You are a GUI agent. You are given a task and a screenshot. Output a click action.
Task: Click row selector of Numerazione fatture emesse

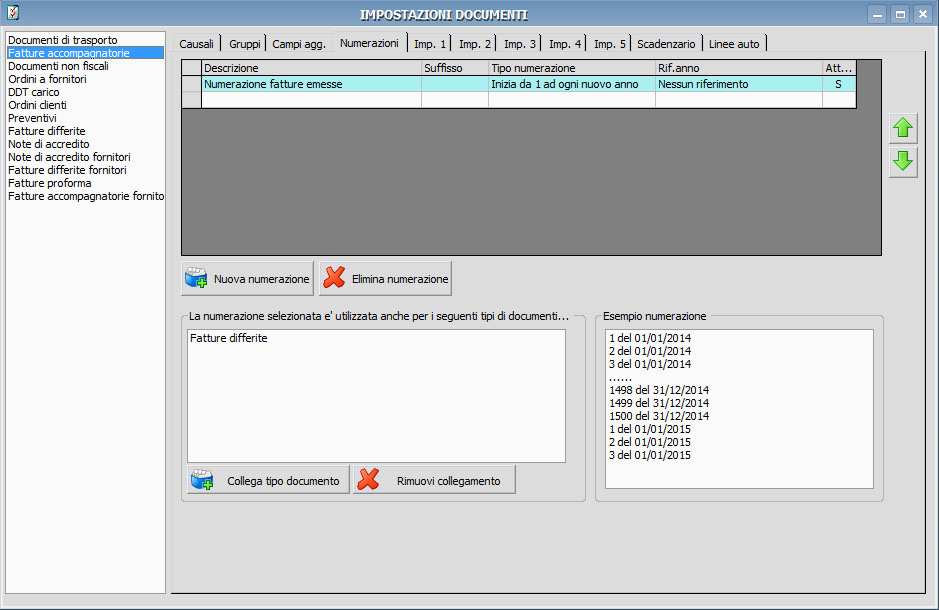[x=192, y=84]
